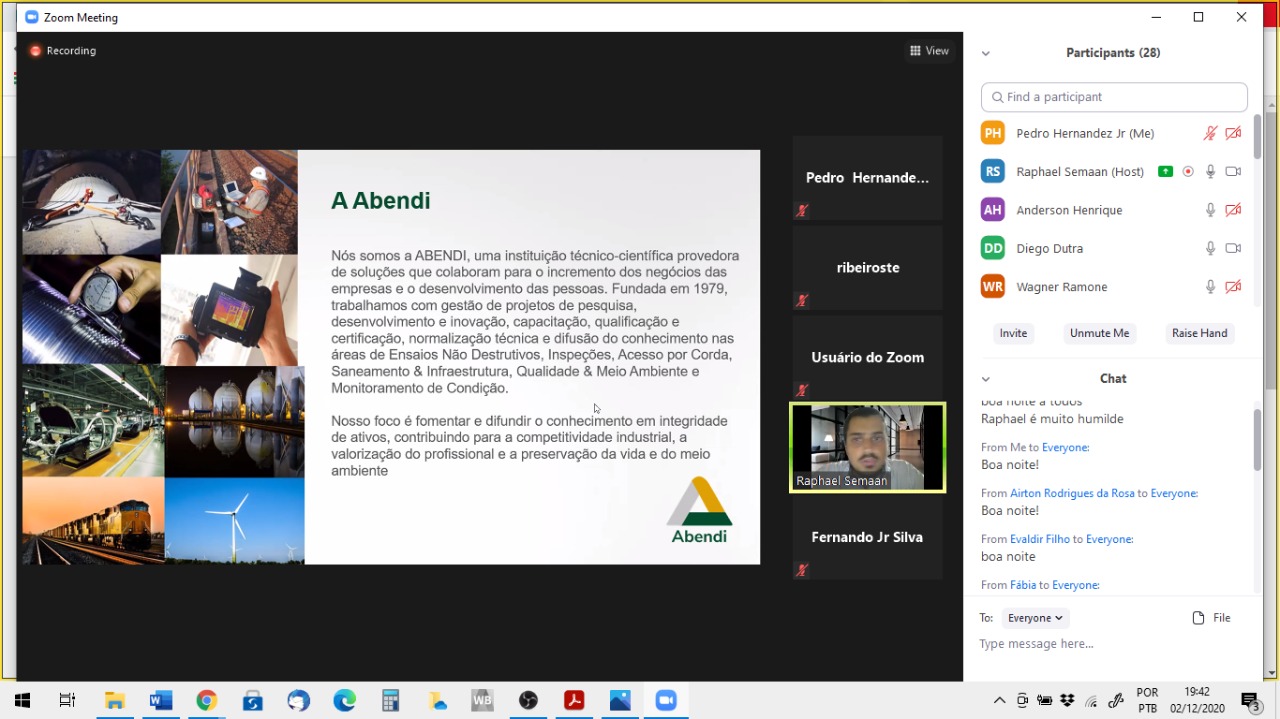
Task: Open the 'To: Everyone' recipient dropdown
Action: pyautogui.click(x=1034, y=618)
